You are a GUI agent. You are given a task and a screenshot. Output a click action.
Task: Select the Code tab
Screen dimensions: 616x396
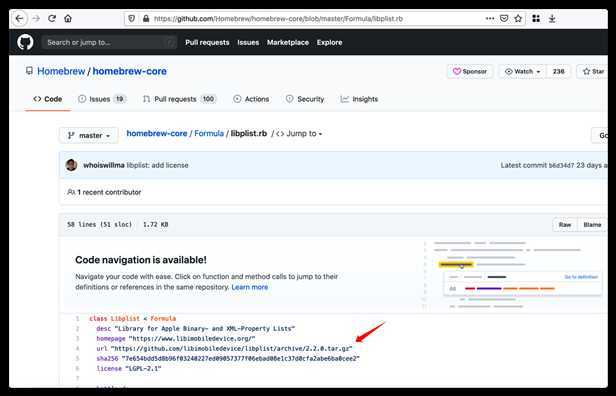coord(48,99)
